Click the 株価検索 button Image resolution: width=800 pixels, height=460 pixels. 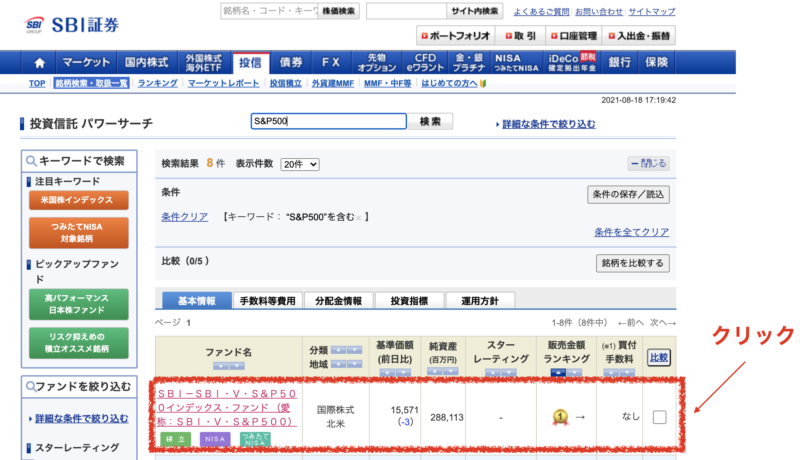[338, 11]
